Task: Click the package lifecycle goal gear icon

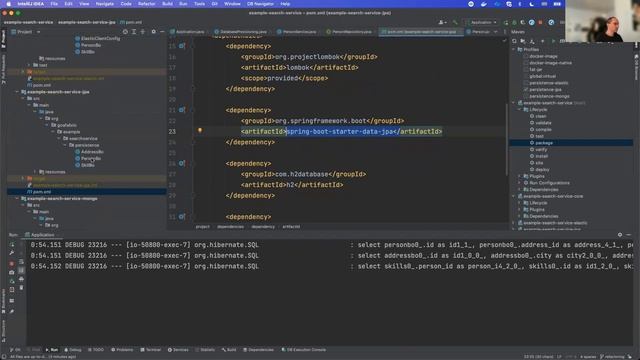Action: click(x=532, y=143)
